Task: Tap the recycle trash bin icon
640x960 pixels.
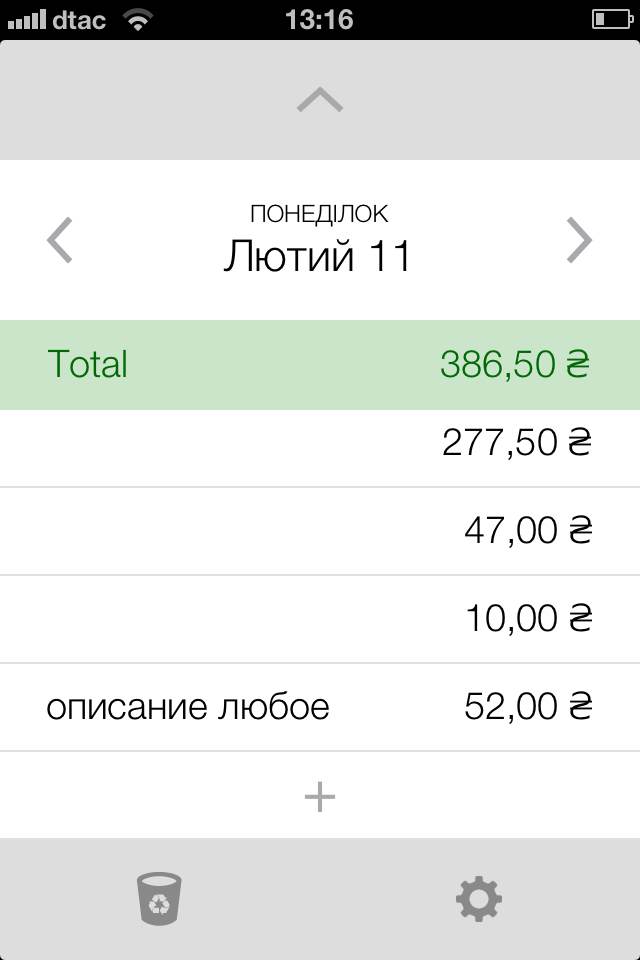Action: point(160,898)
